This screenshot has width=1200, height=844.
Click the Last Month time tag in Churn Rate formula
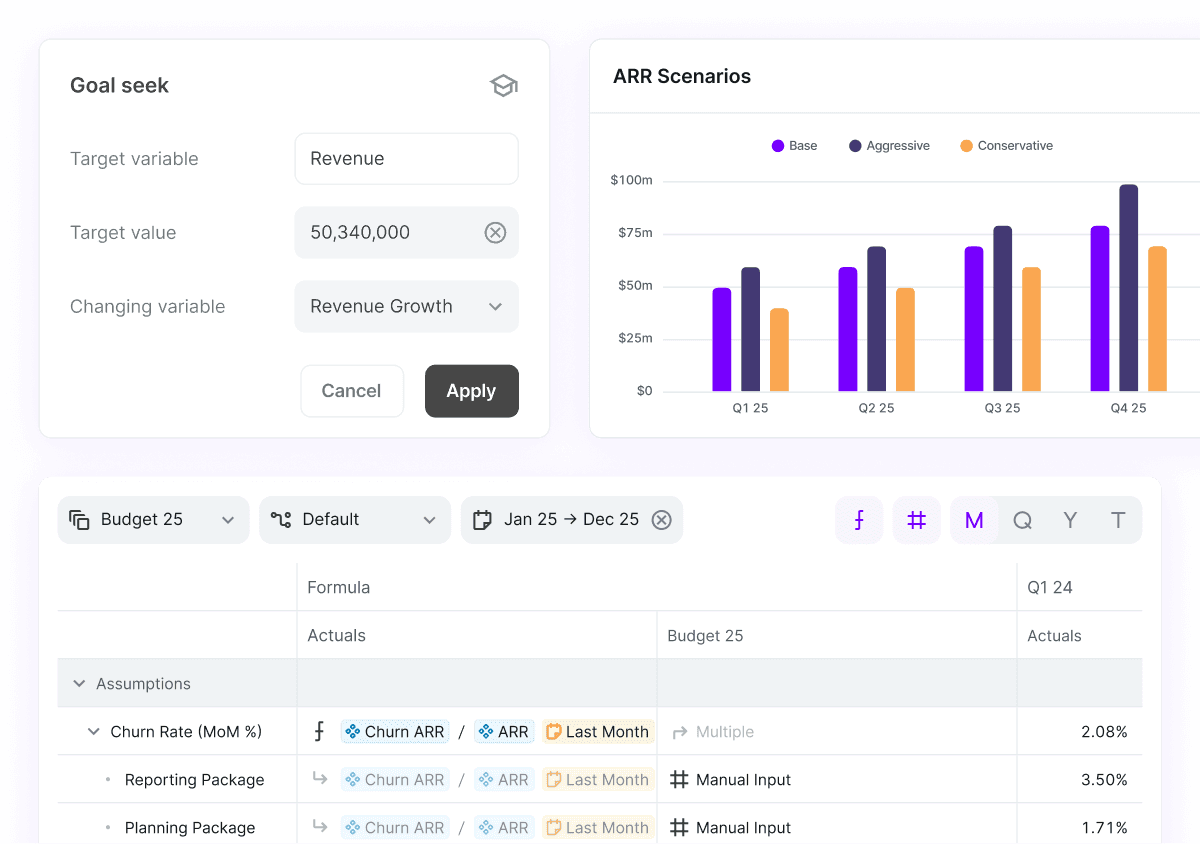pos(597,731)
